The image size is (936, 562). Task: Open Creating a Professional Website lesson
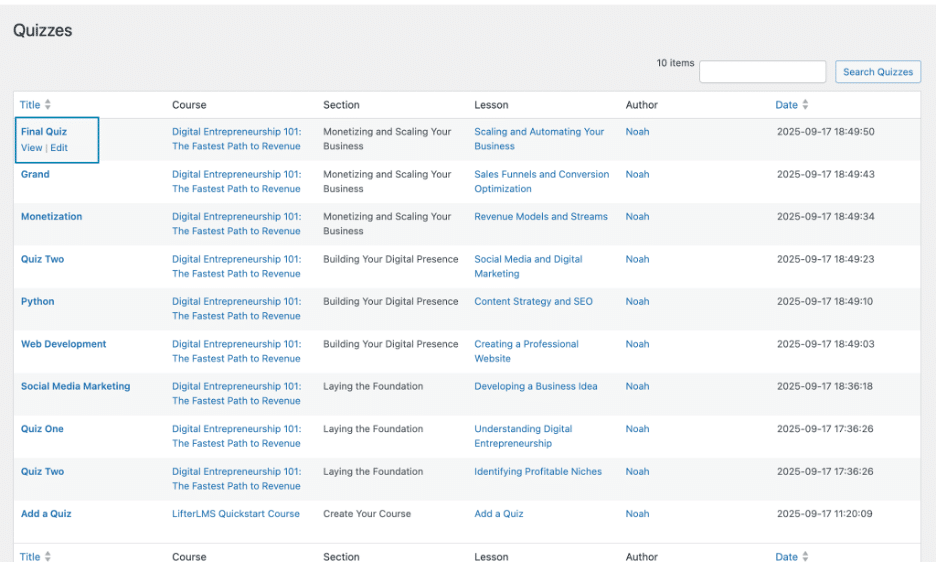coord(526,351)
